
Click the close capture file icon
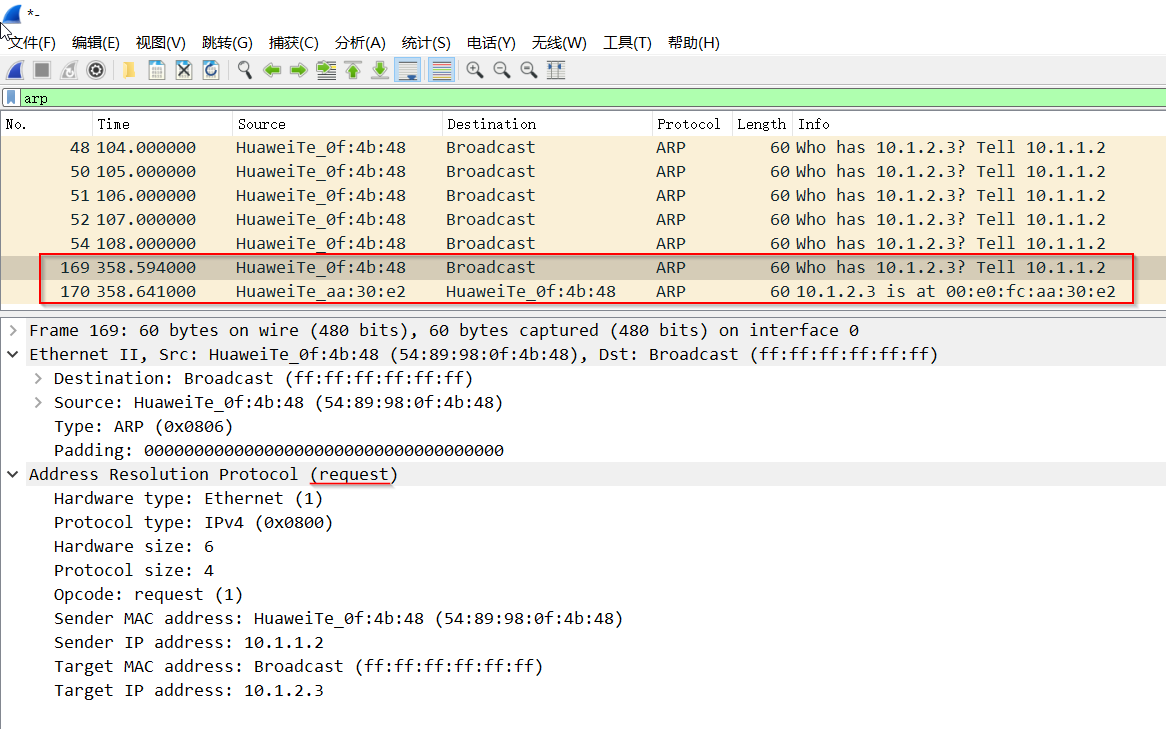[x=184, y=70]
